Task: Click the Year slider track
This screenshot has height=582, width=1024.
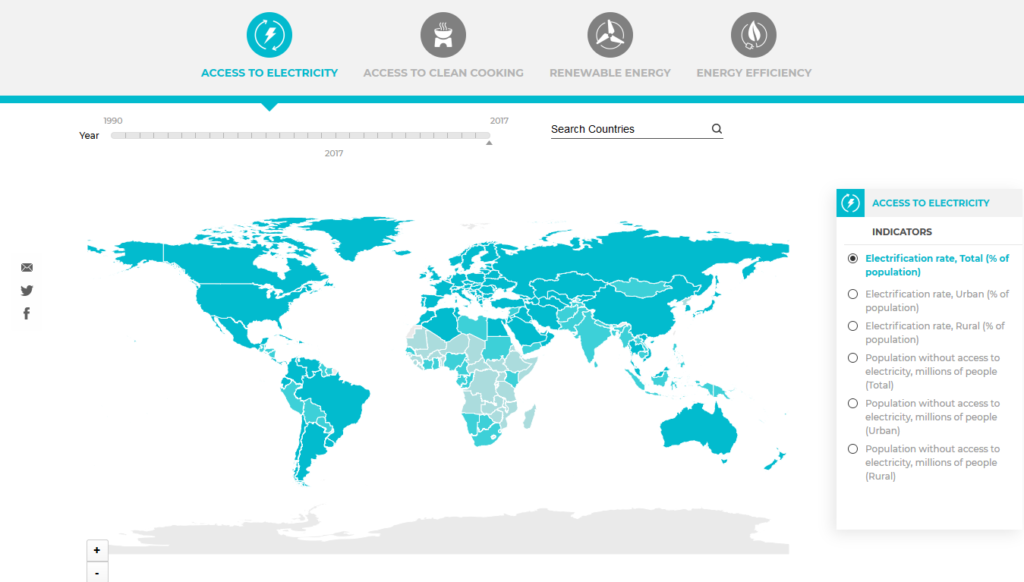Action: [x=300, y=135]
